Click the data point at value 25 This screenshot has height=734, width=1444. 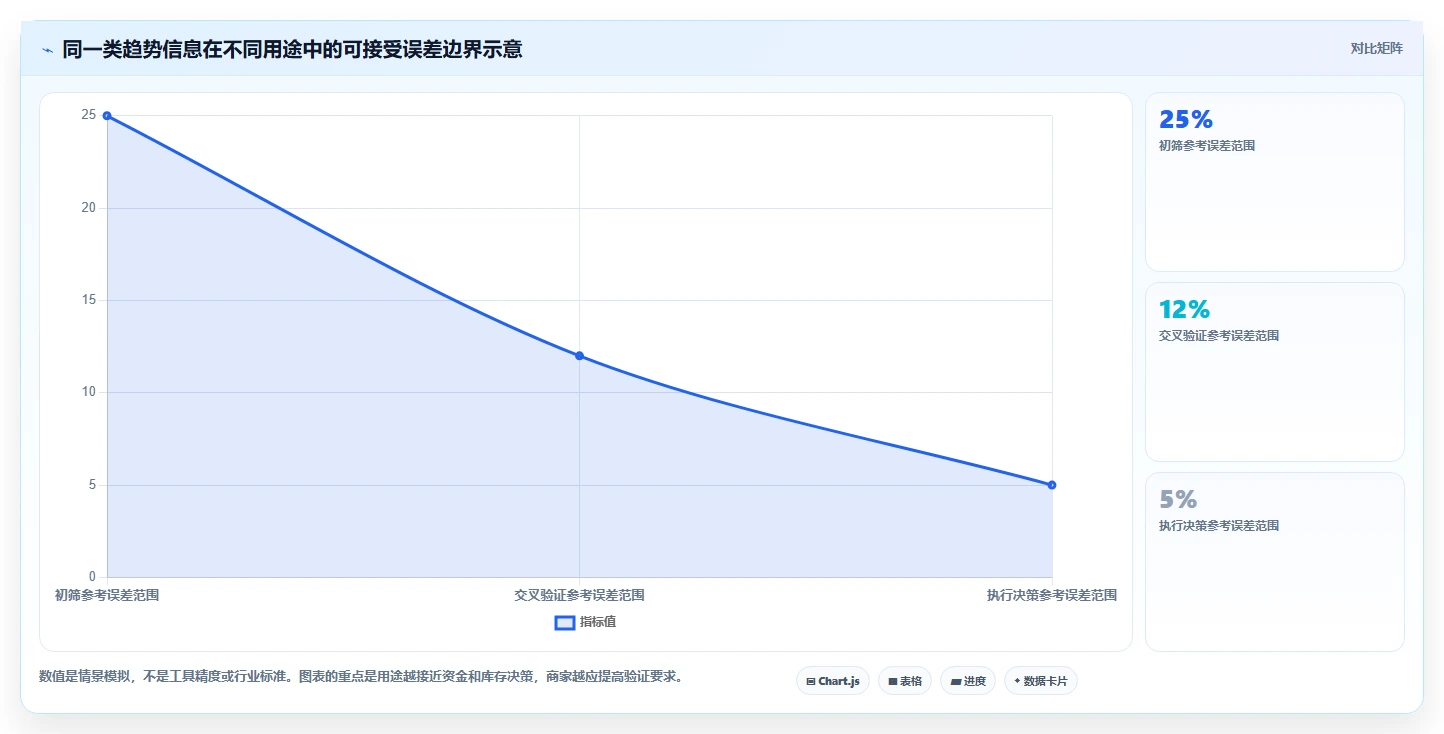coord(107,116)
